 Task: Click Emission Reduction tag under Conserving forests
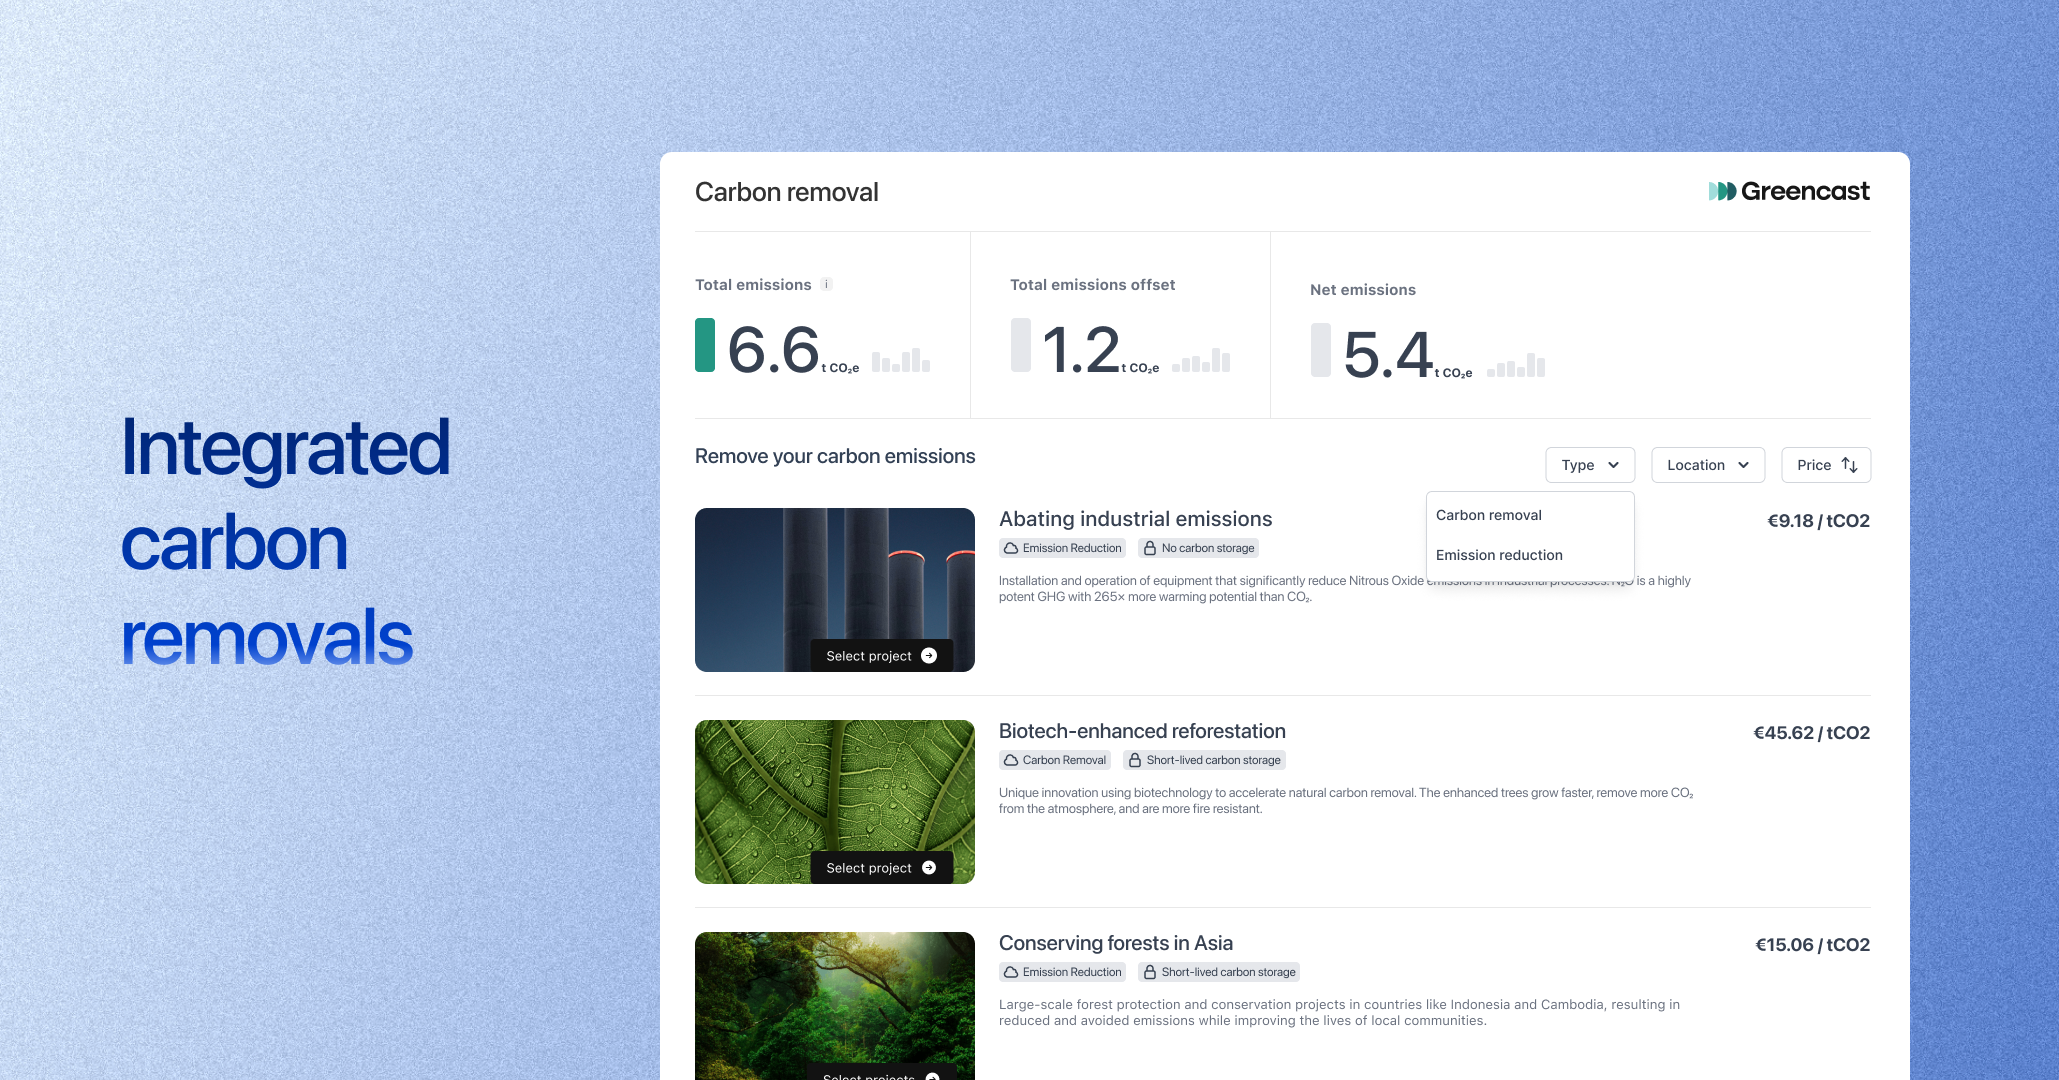1062,972
